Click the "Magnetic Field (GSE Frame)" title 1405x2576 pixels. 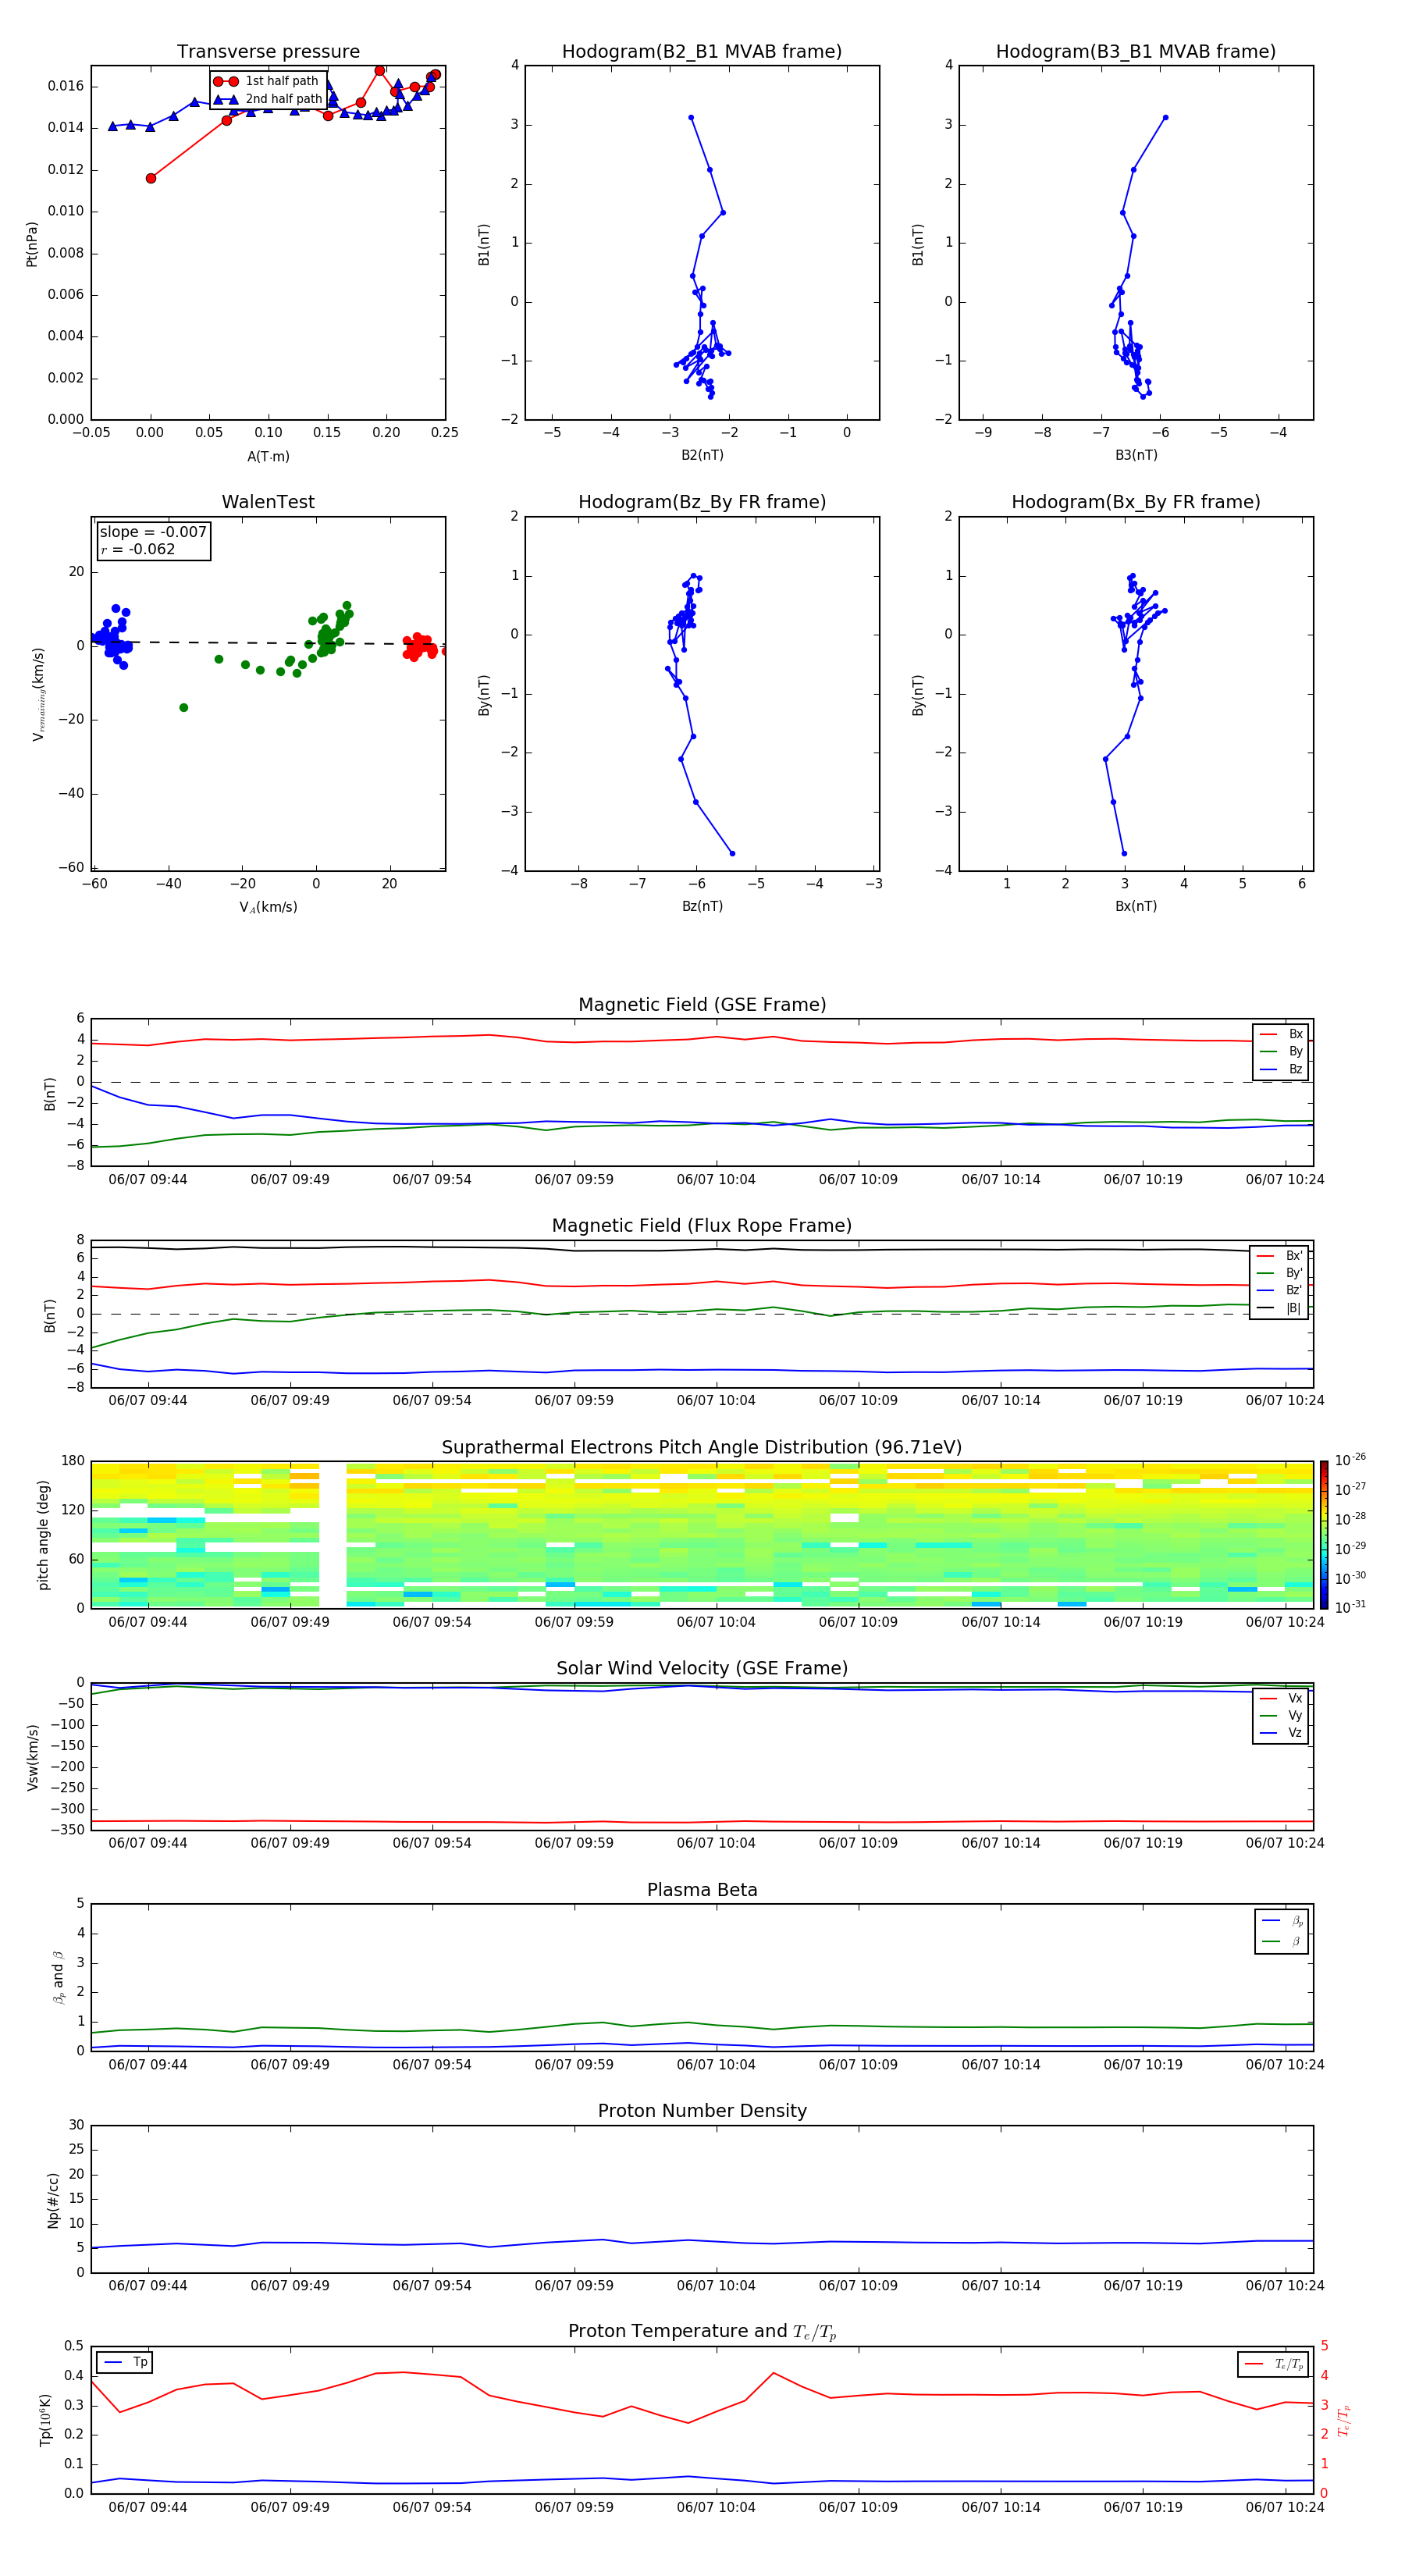pyautogui.click(x=702, y=1005)
